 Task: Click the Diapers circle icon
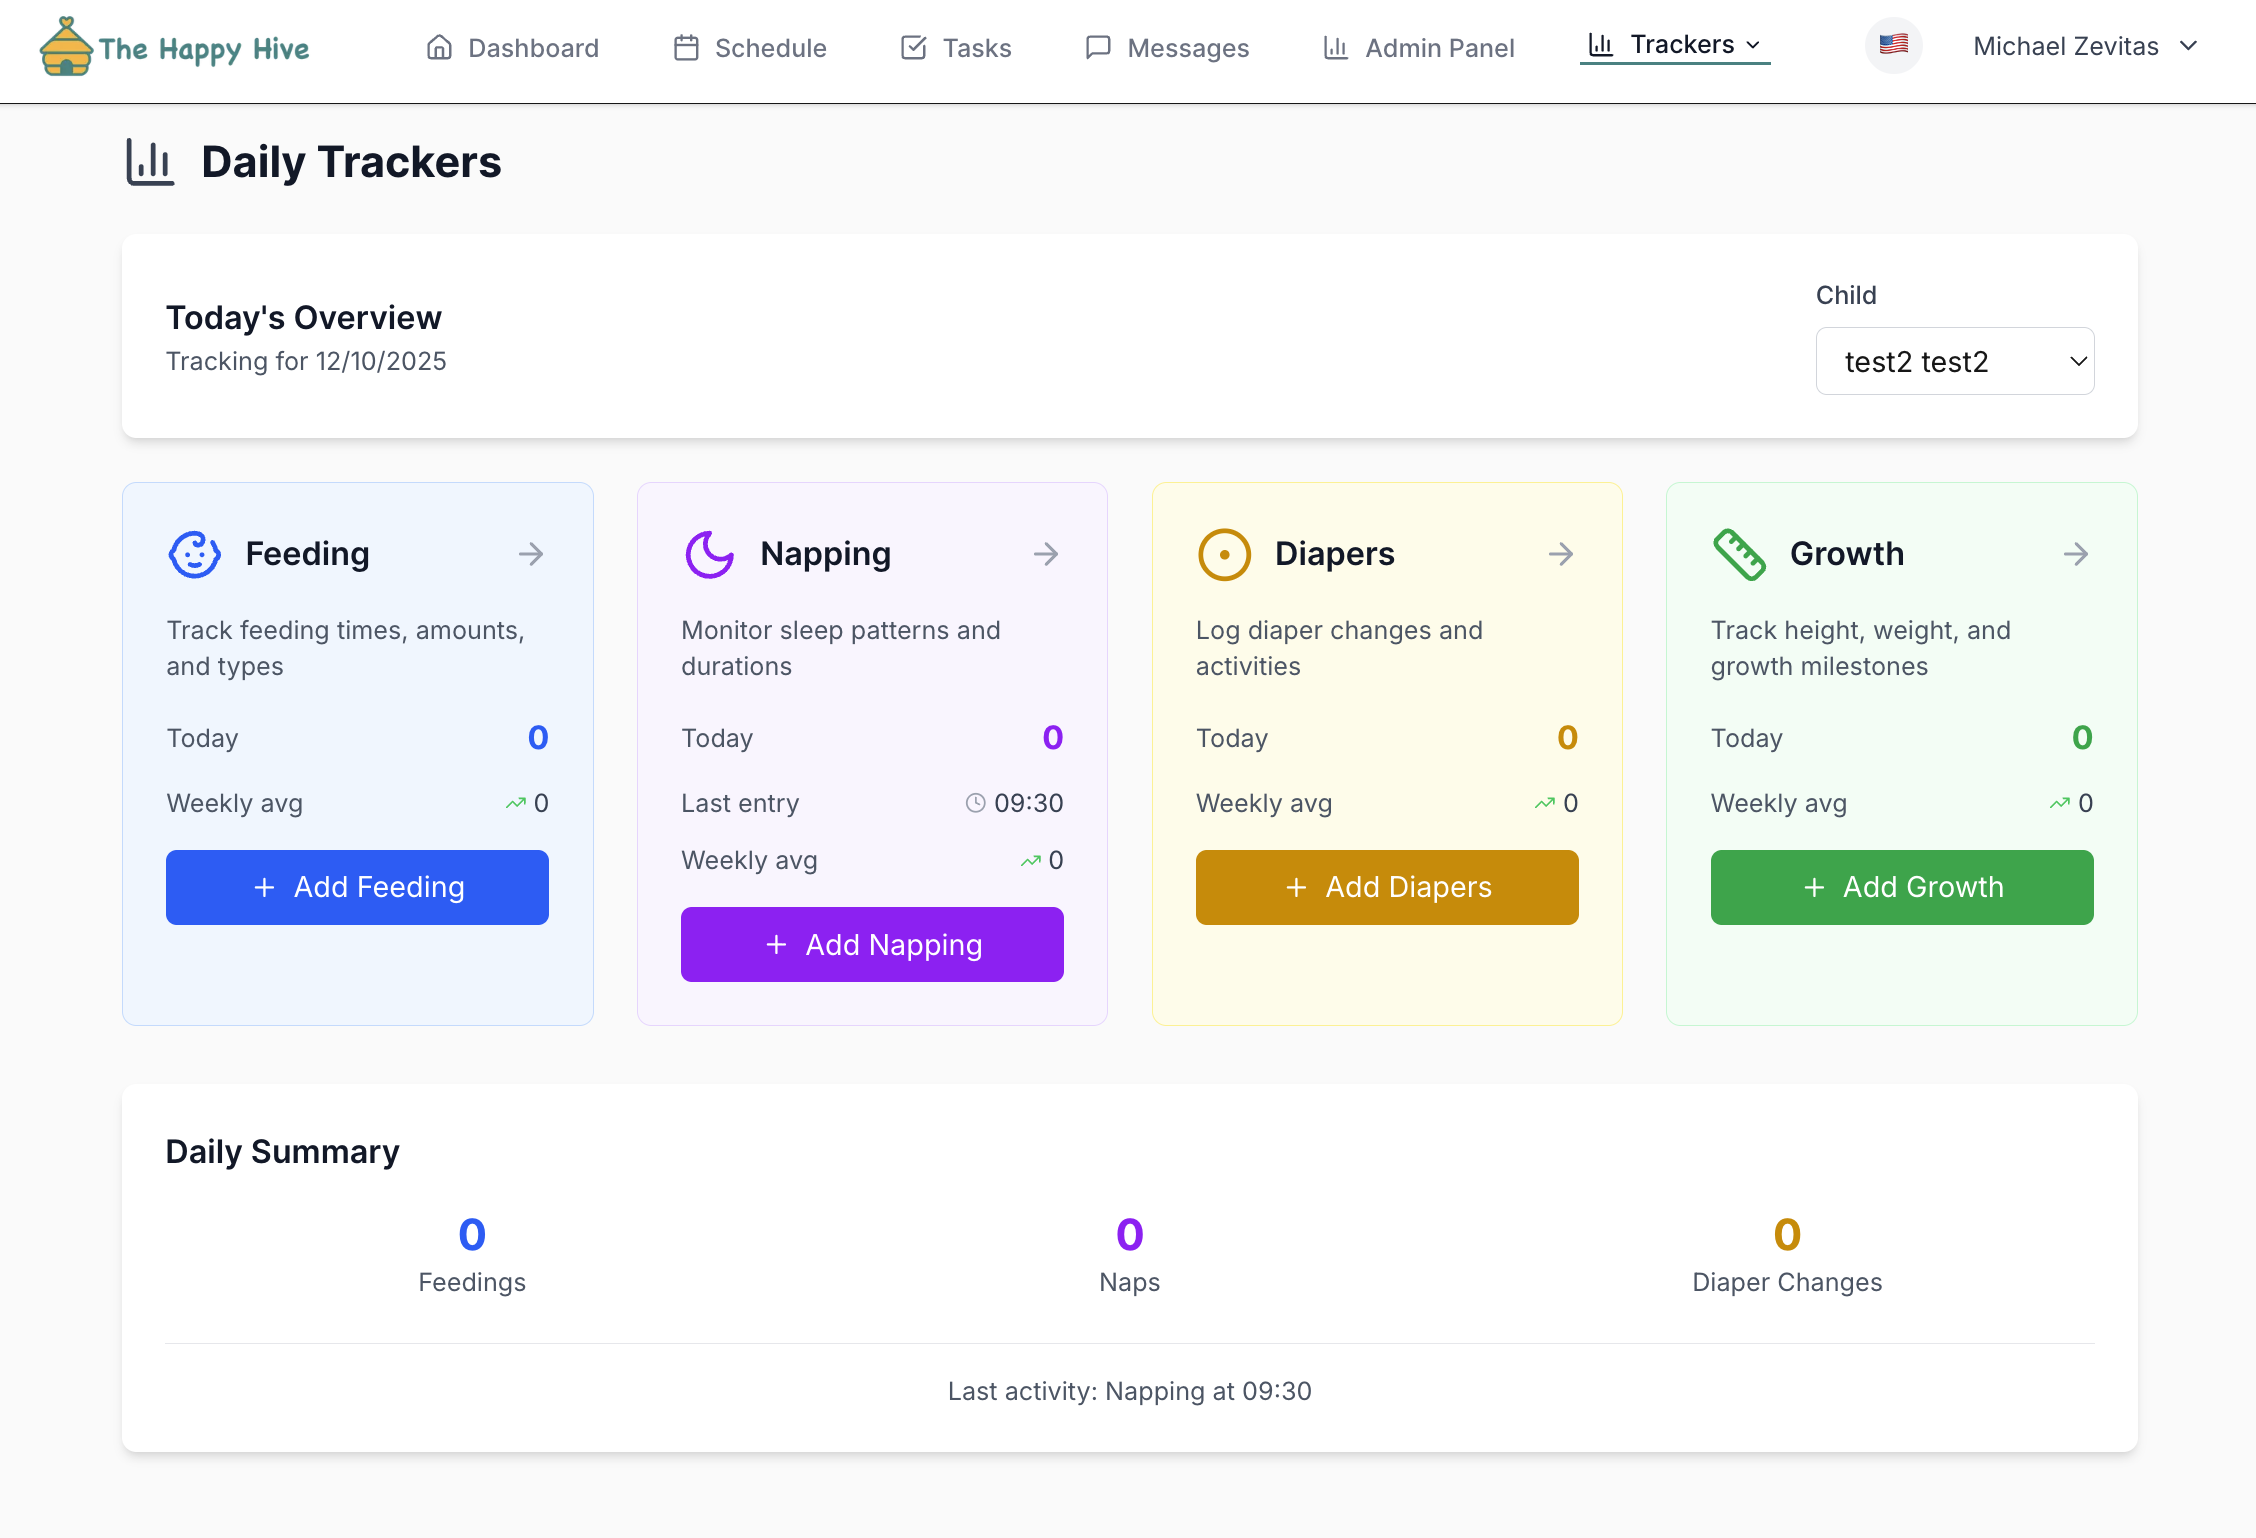(x=1224, y=554)
